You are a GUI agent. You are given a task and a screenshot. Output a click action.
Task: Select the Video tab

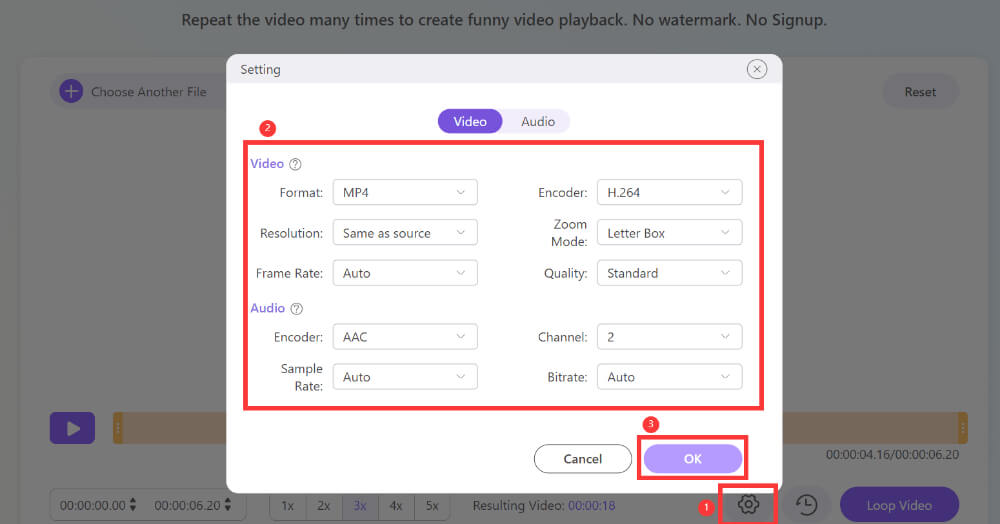(470, 121)
